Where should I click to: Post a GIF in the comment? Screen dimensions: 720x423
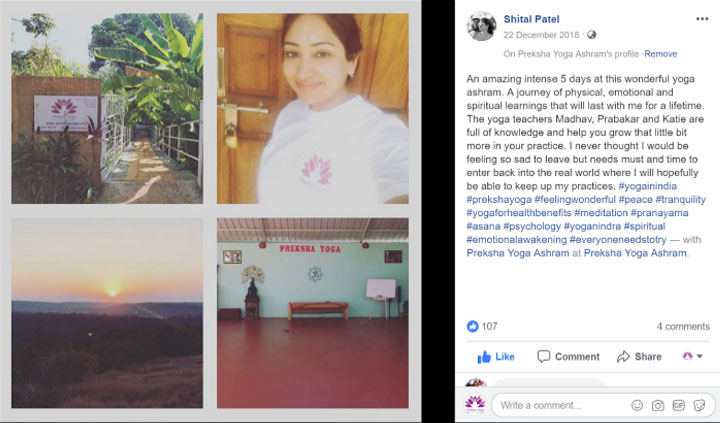(678, 405)
